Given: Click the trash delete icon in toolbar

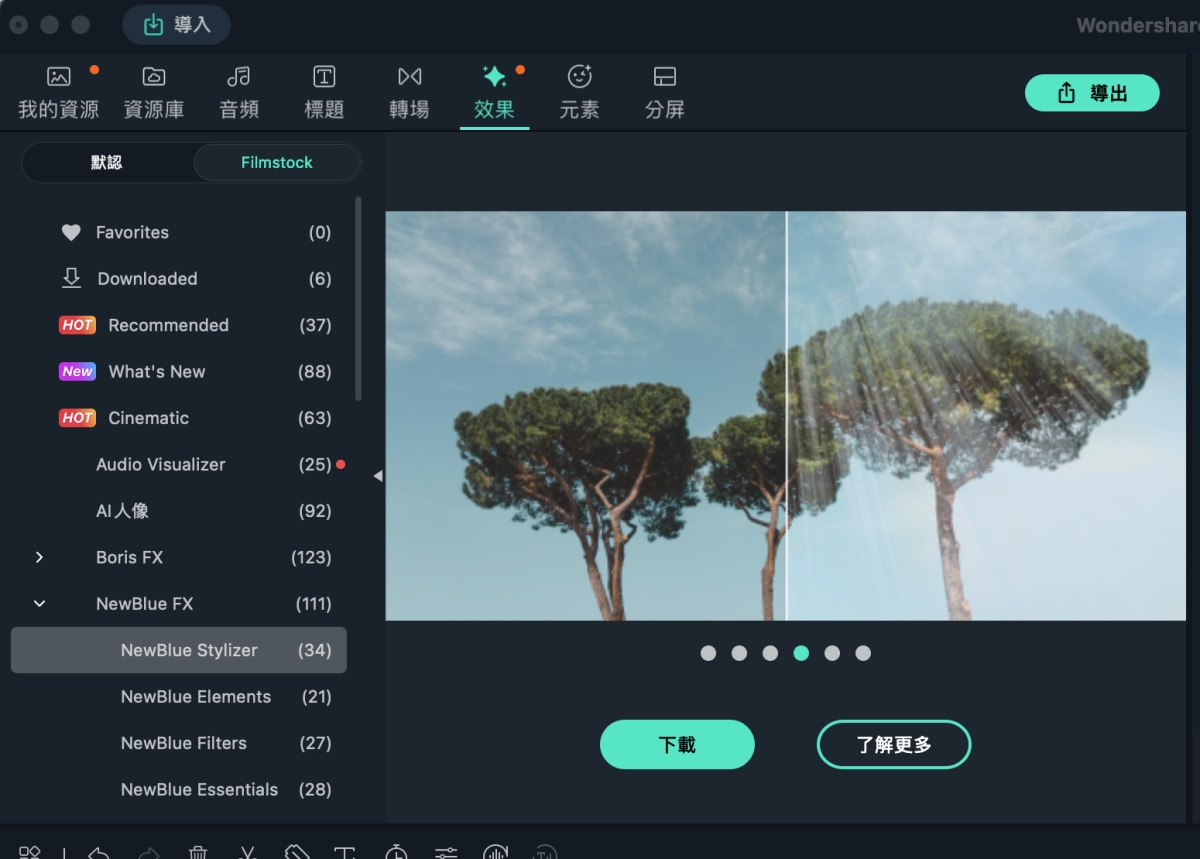Looking at the screenshot, I should coord(198,852).
